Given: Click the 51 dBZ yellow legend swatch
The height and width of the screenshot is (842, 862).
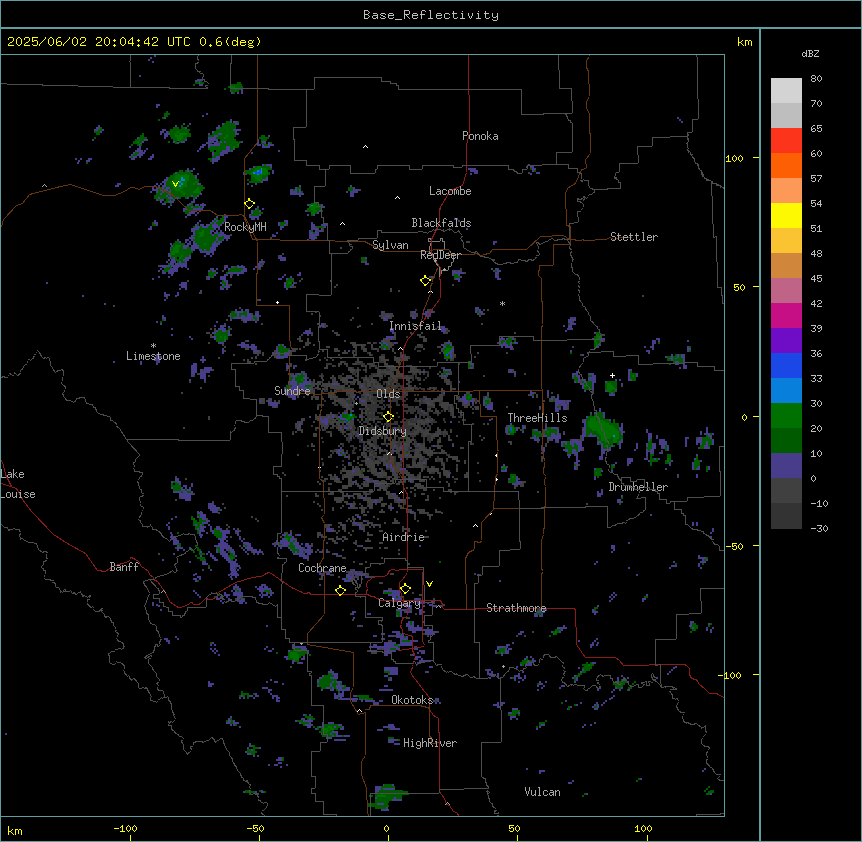Looking at the screenshot, I should pos(786,215).
